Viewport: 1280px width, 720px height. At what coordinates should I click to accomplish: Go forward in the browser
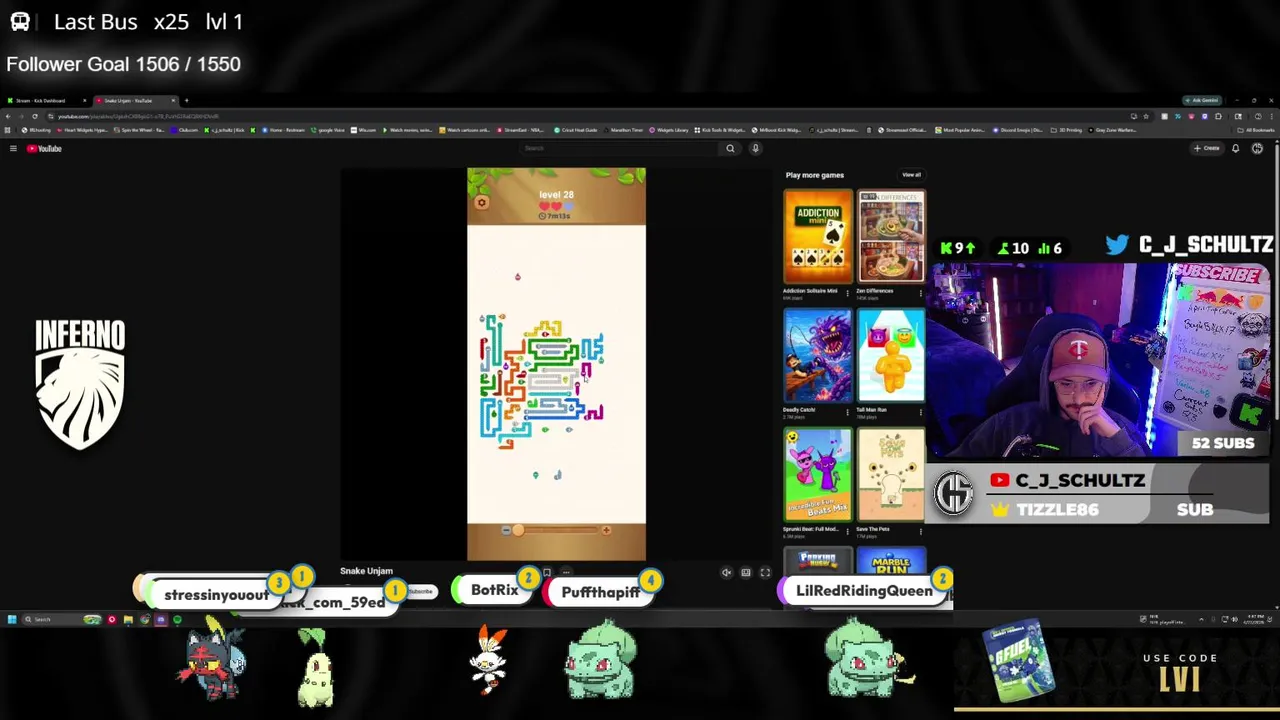[21, 116]
